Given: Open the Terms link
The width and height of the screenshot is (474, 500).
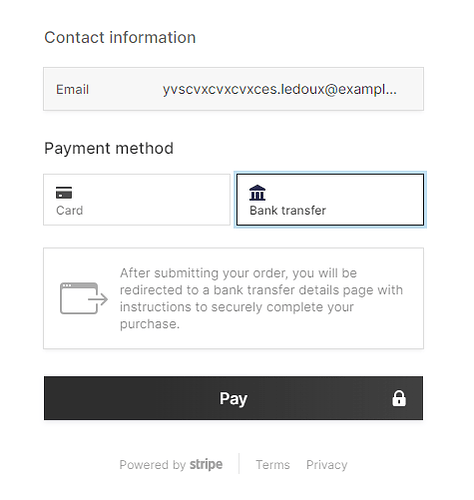Looking at the screenshot, I should click(x=273, y=465).
